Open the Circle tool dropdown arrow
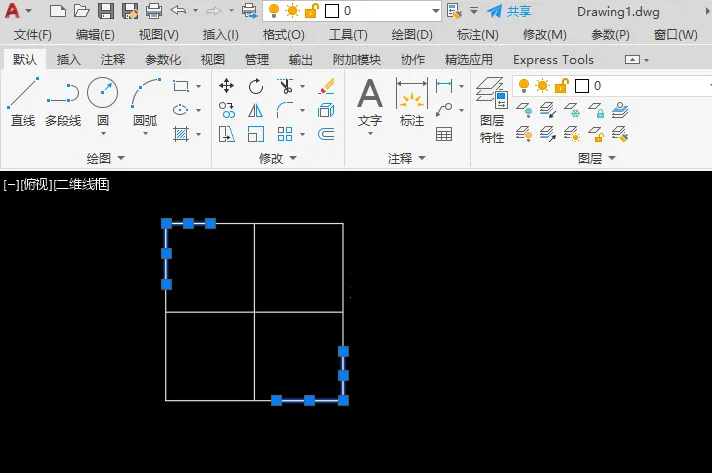The image size is (712, 473). [103, 134]
